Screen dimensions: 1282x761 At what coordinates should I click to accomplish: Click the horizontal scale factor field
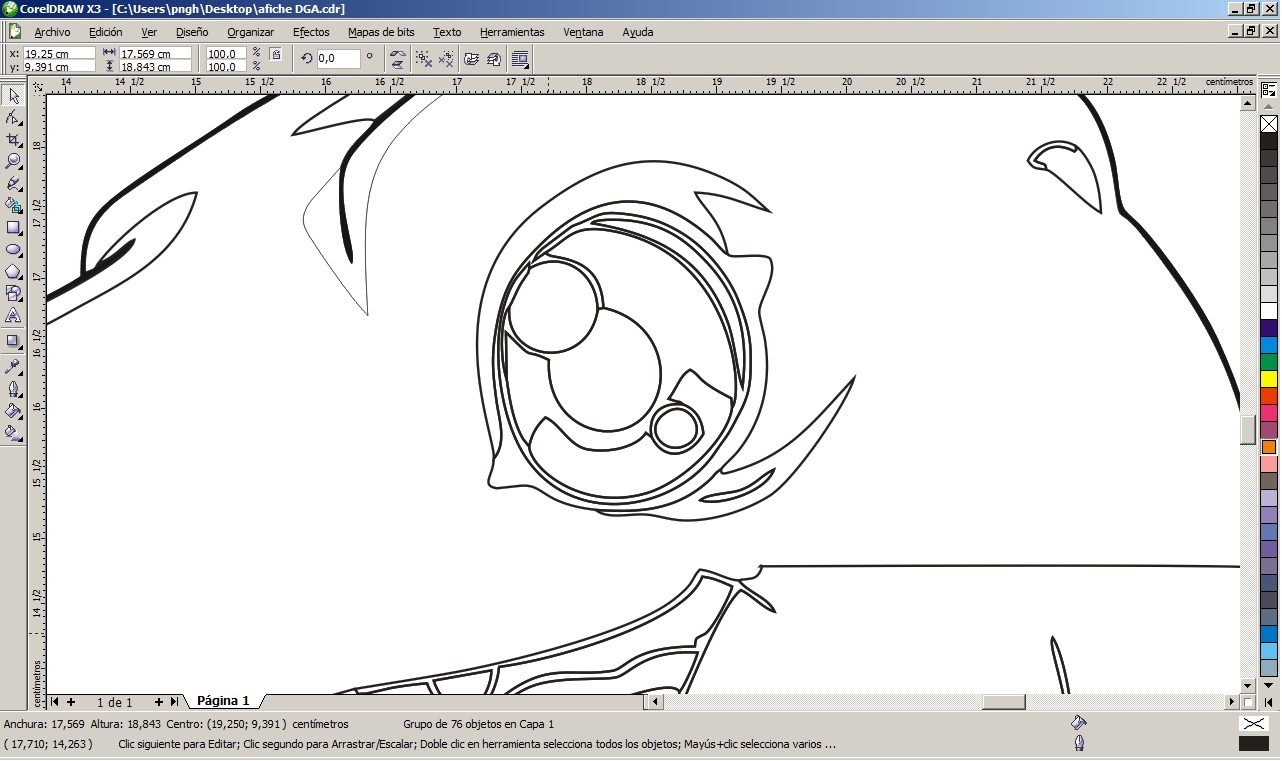pos(226,54)
